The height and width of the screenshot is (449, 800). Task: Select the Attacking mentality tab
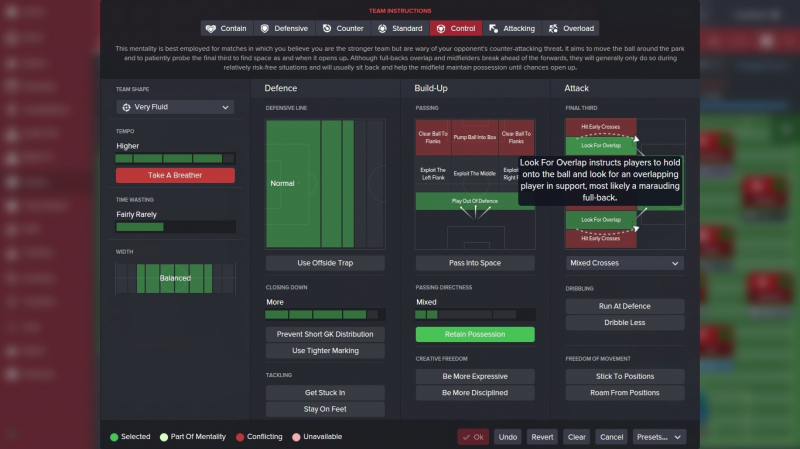[512, 29]
